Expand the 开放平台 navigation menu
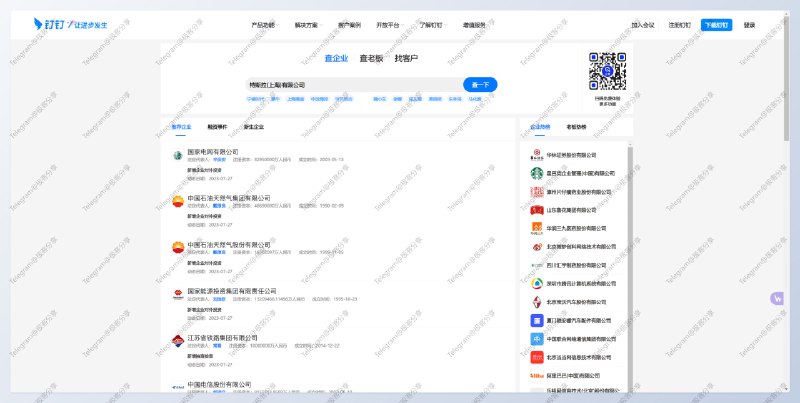This screenshot has width=800, height=403. click(389, 25)
